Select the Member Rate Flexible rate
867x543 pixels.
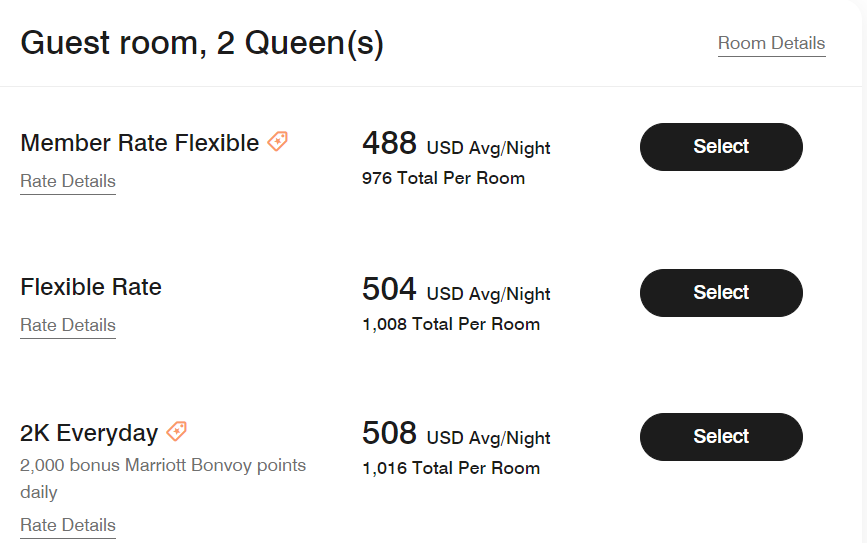coord(720,147)
